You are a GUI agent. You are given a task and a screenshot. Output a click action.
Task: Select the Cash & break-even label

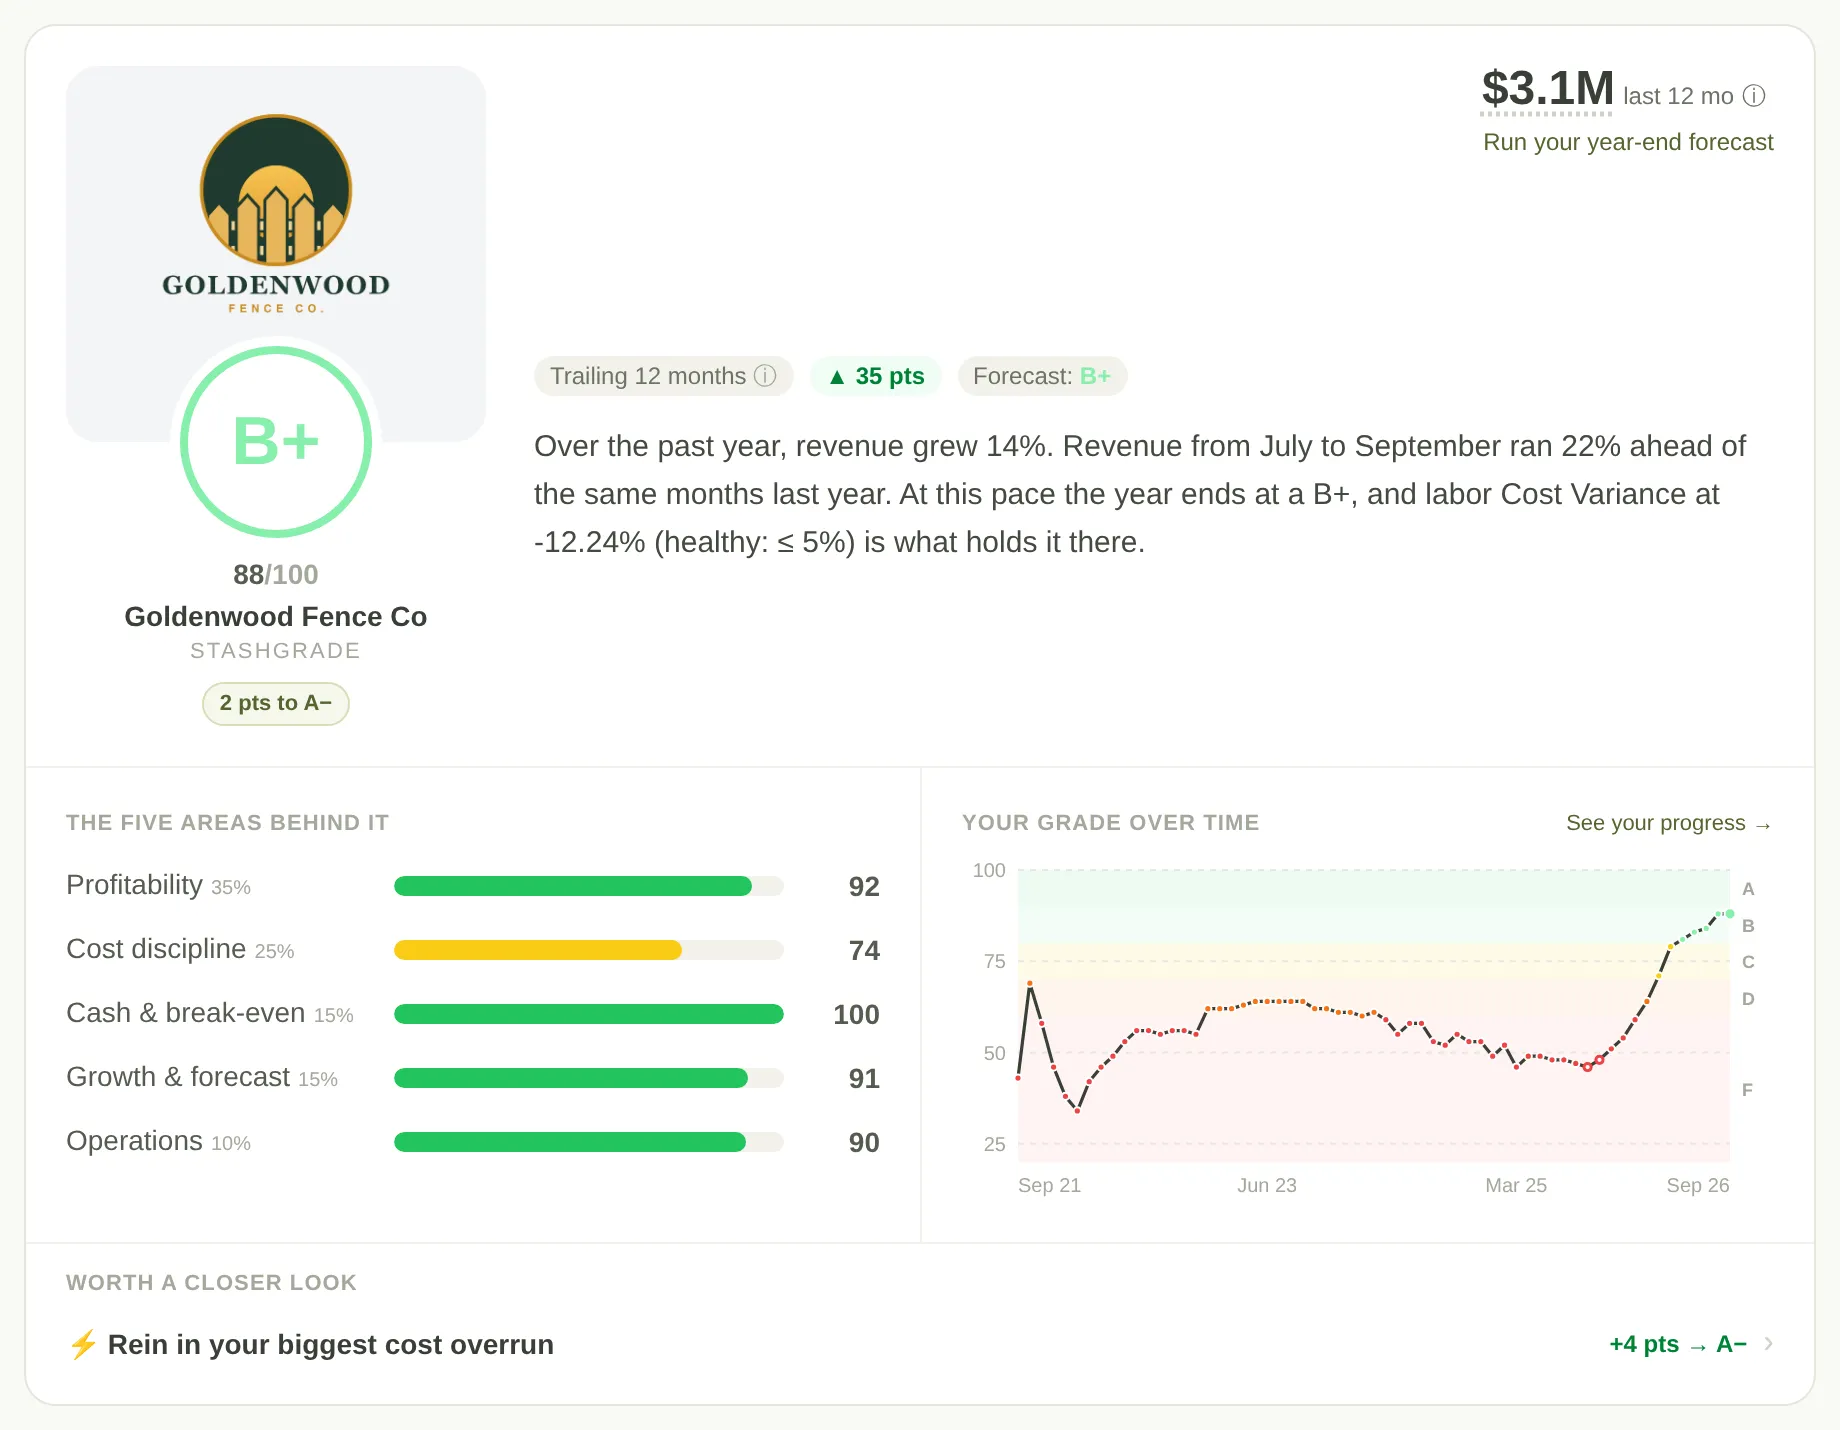[x=210, y=1013]
